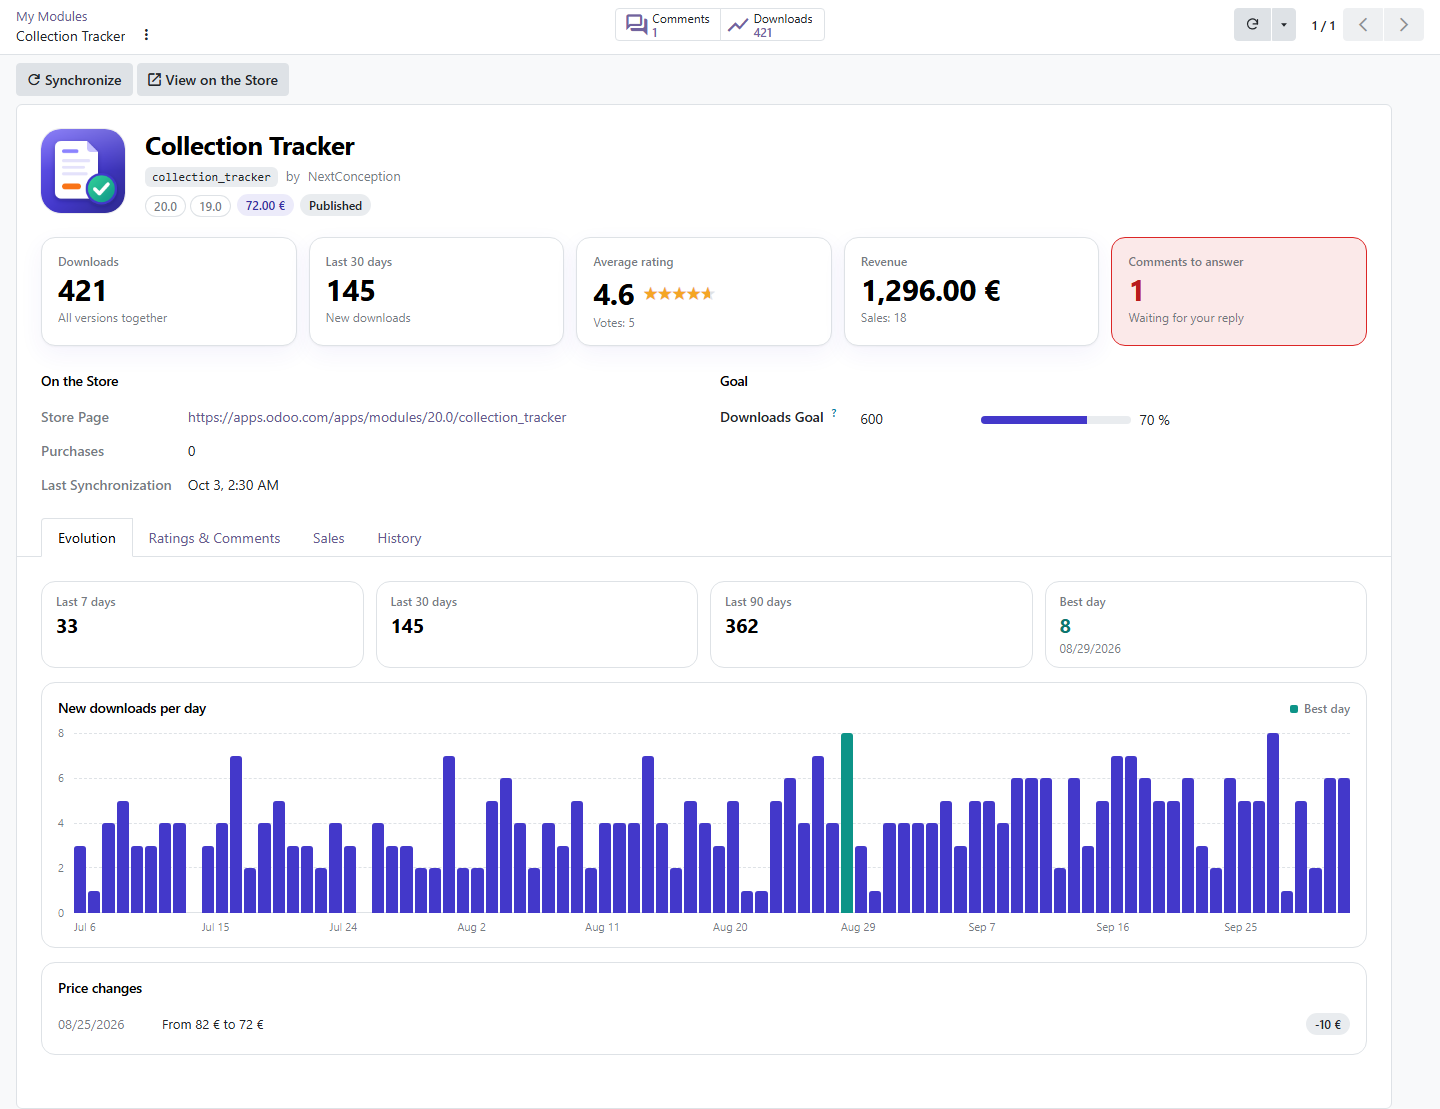Click the pager counter 1 / 1

[1323, 25]
